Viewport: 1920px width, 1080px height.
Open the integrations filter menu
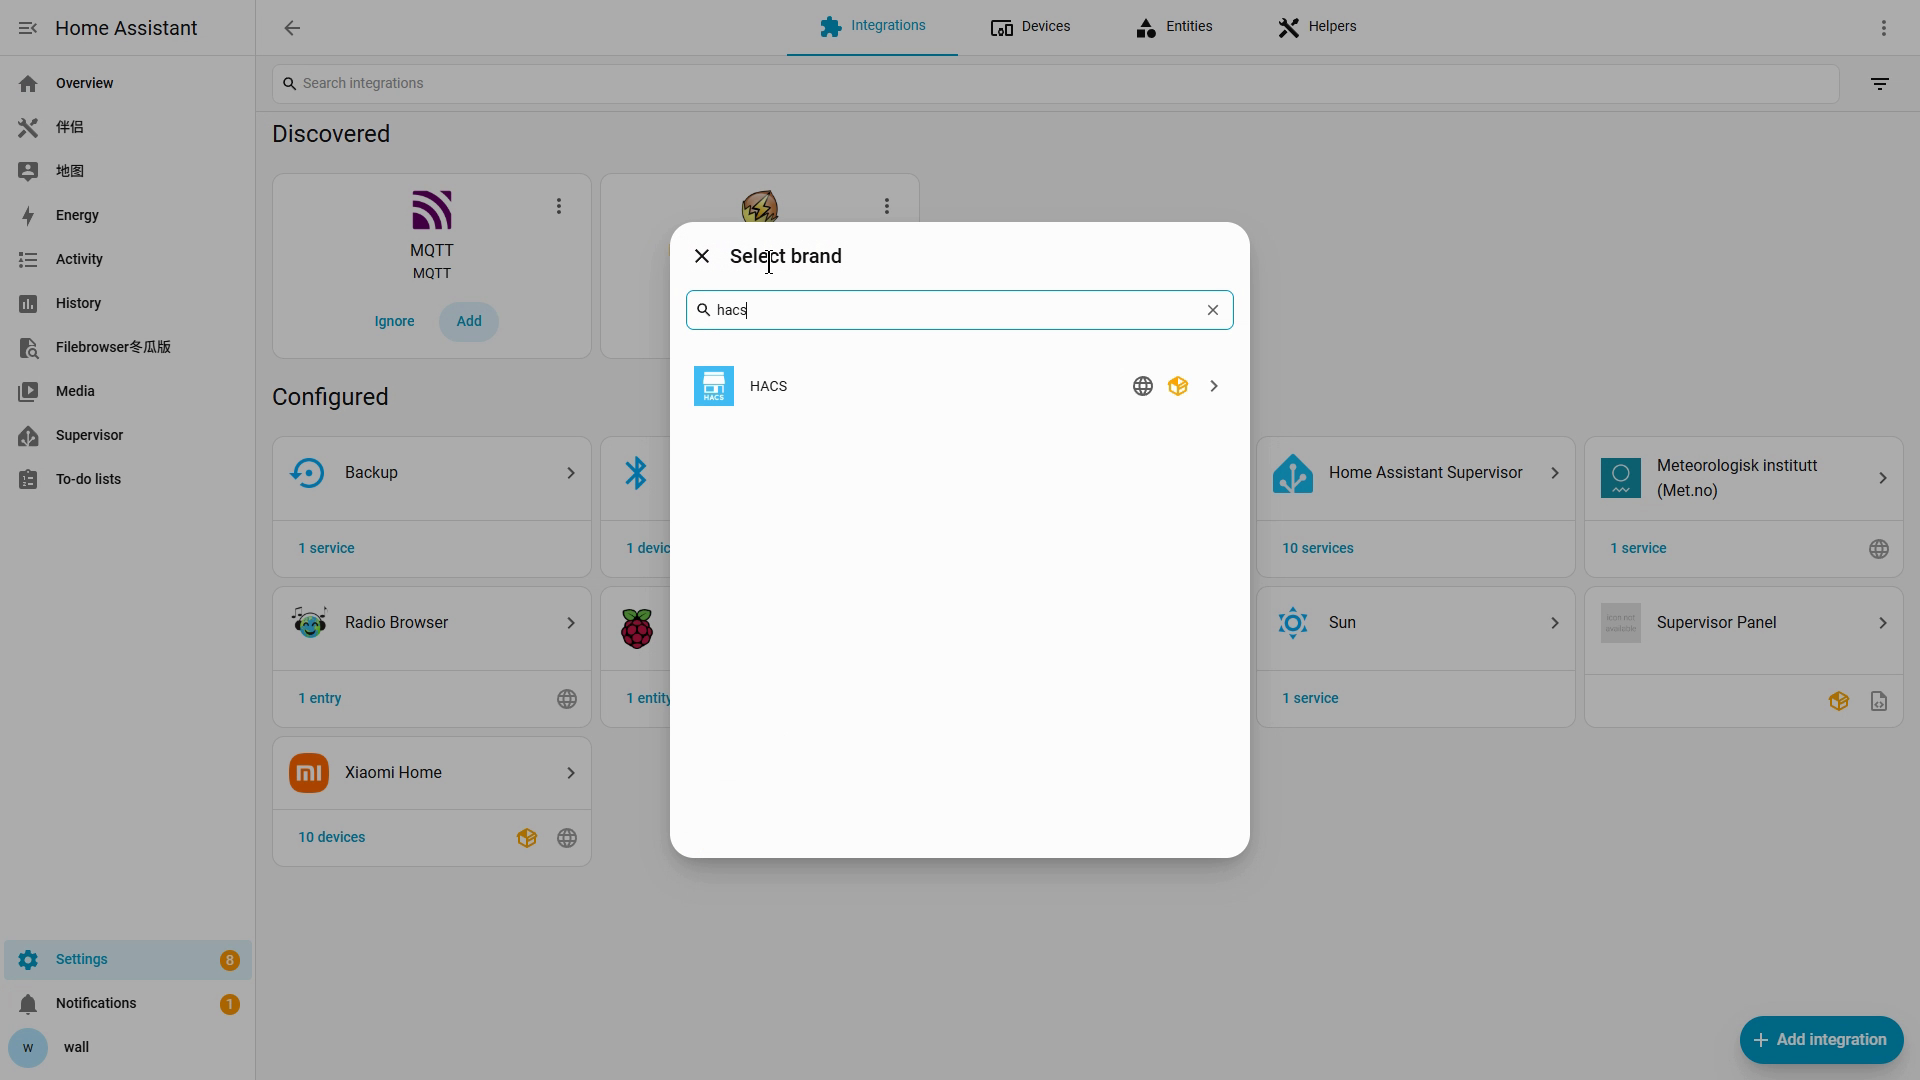point(1880,84)
